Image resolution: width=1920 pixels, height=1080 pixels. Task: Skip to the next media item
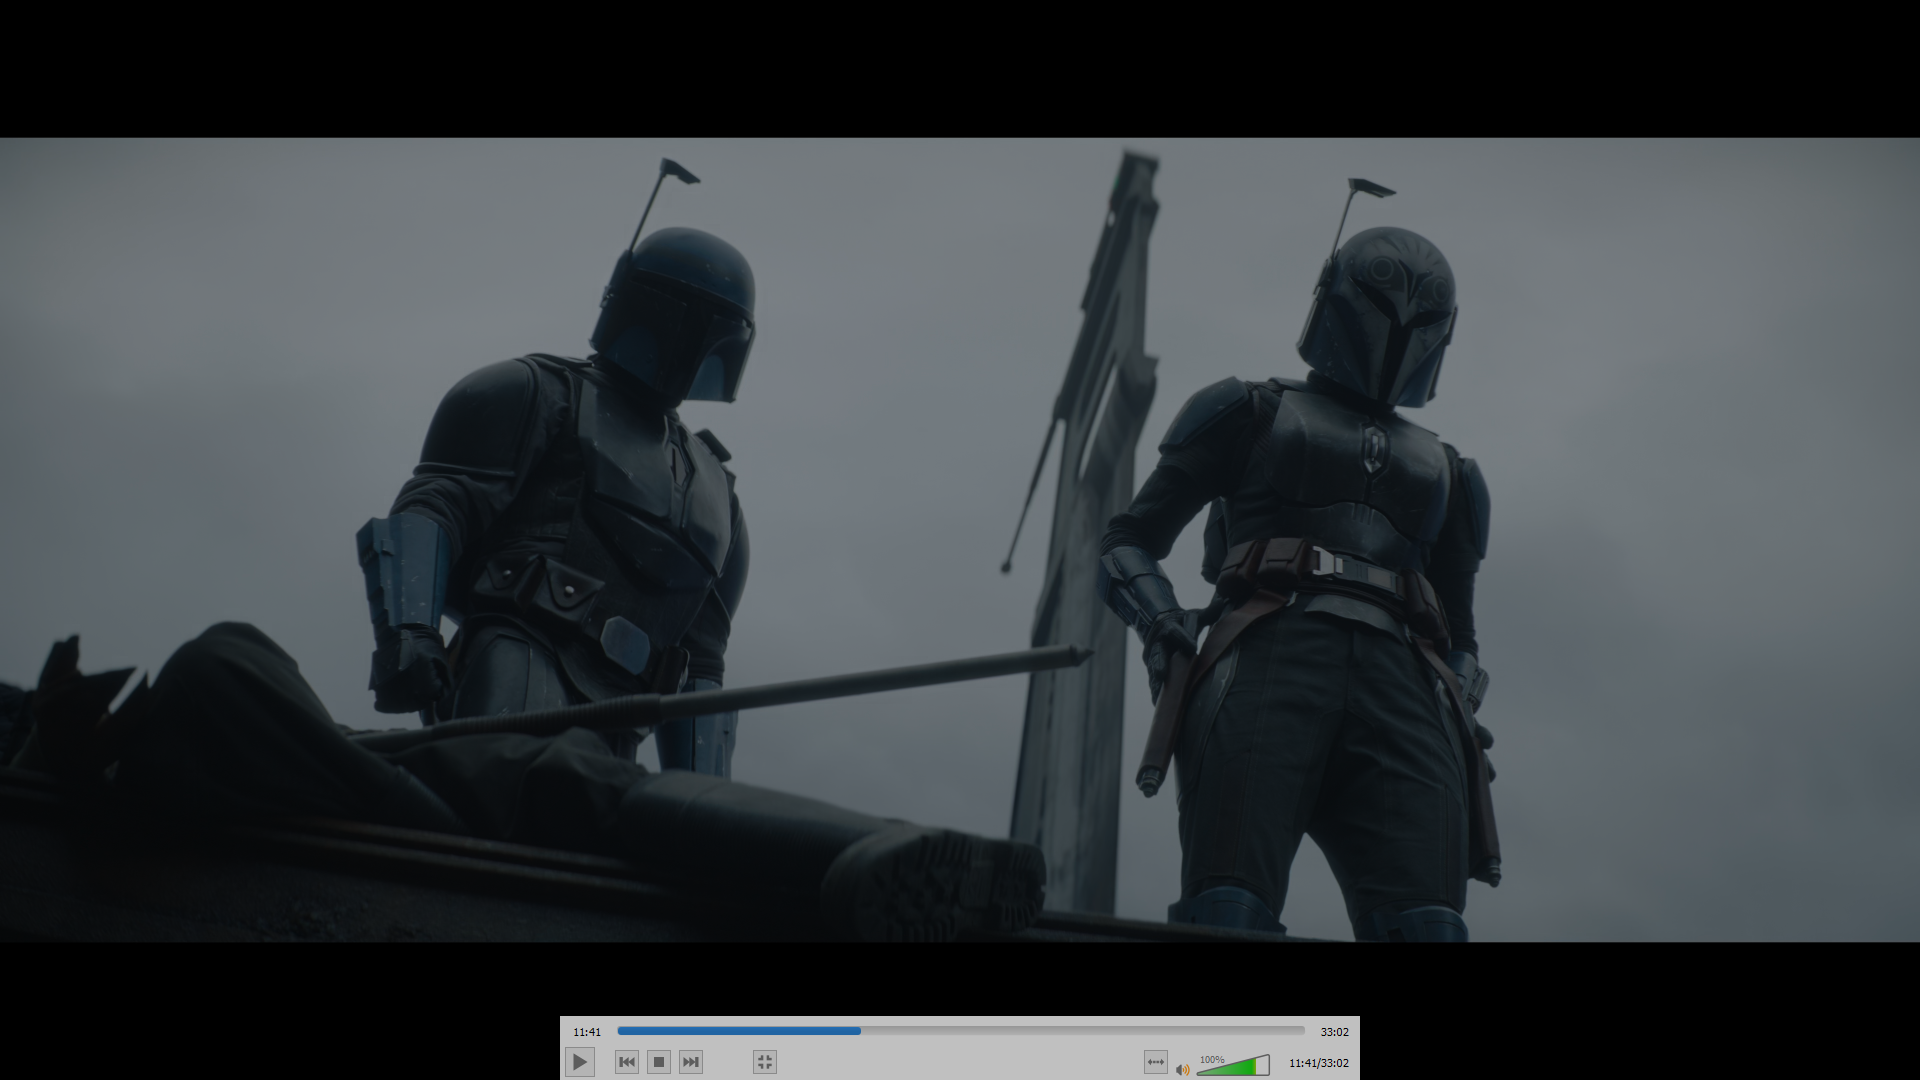(691, 1062)
